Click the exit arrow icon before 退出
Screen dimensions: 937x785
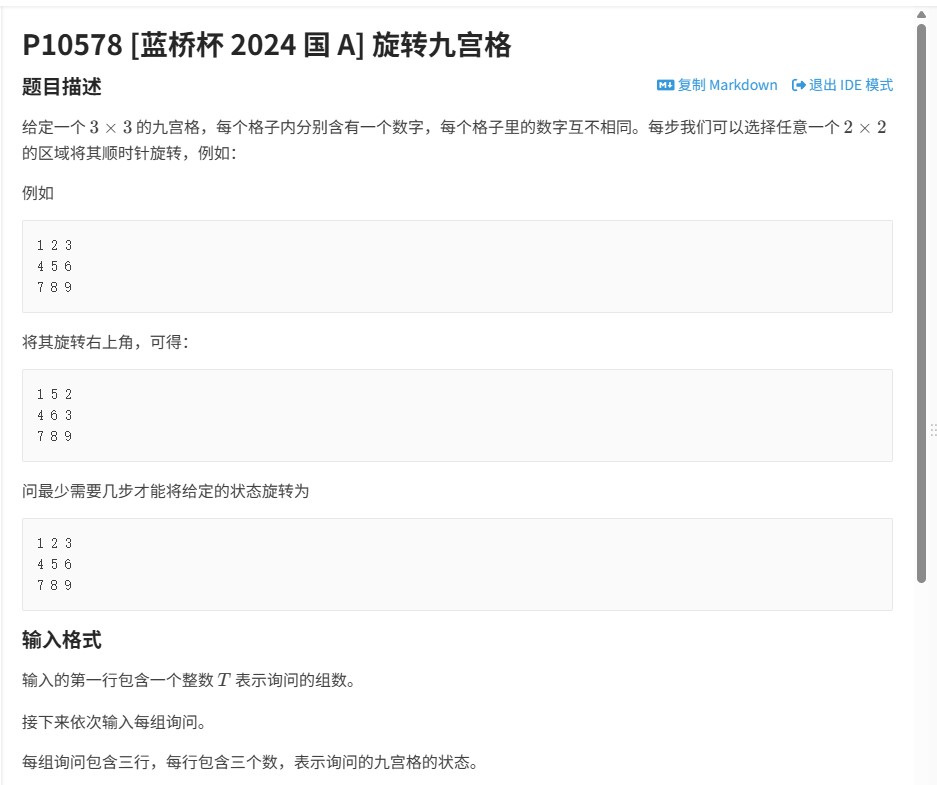[x=798, y=85]
